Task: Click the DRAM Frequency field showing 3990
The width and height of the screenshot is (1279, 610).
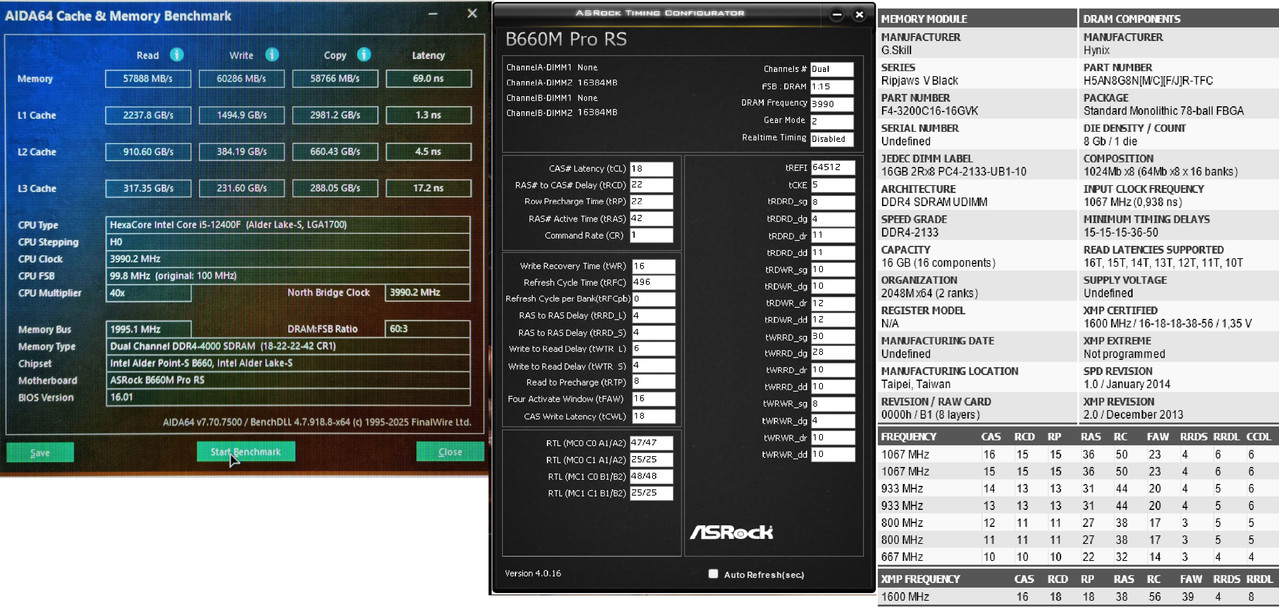Action: pyautogui.click(x=832, y=104)
